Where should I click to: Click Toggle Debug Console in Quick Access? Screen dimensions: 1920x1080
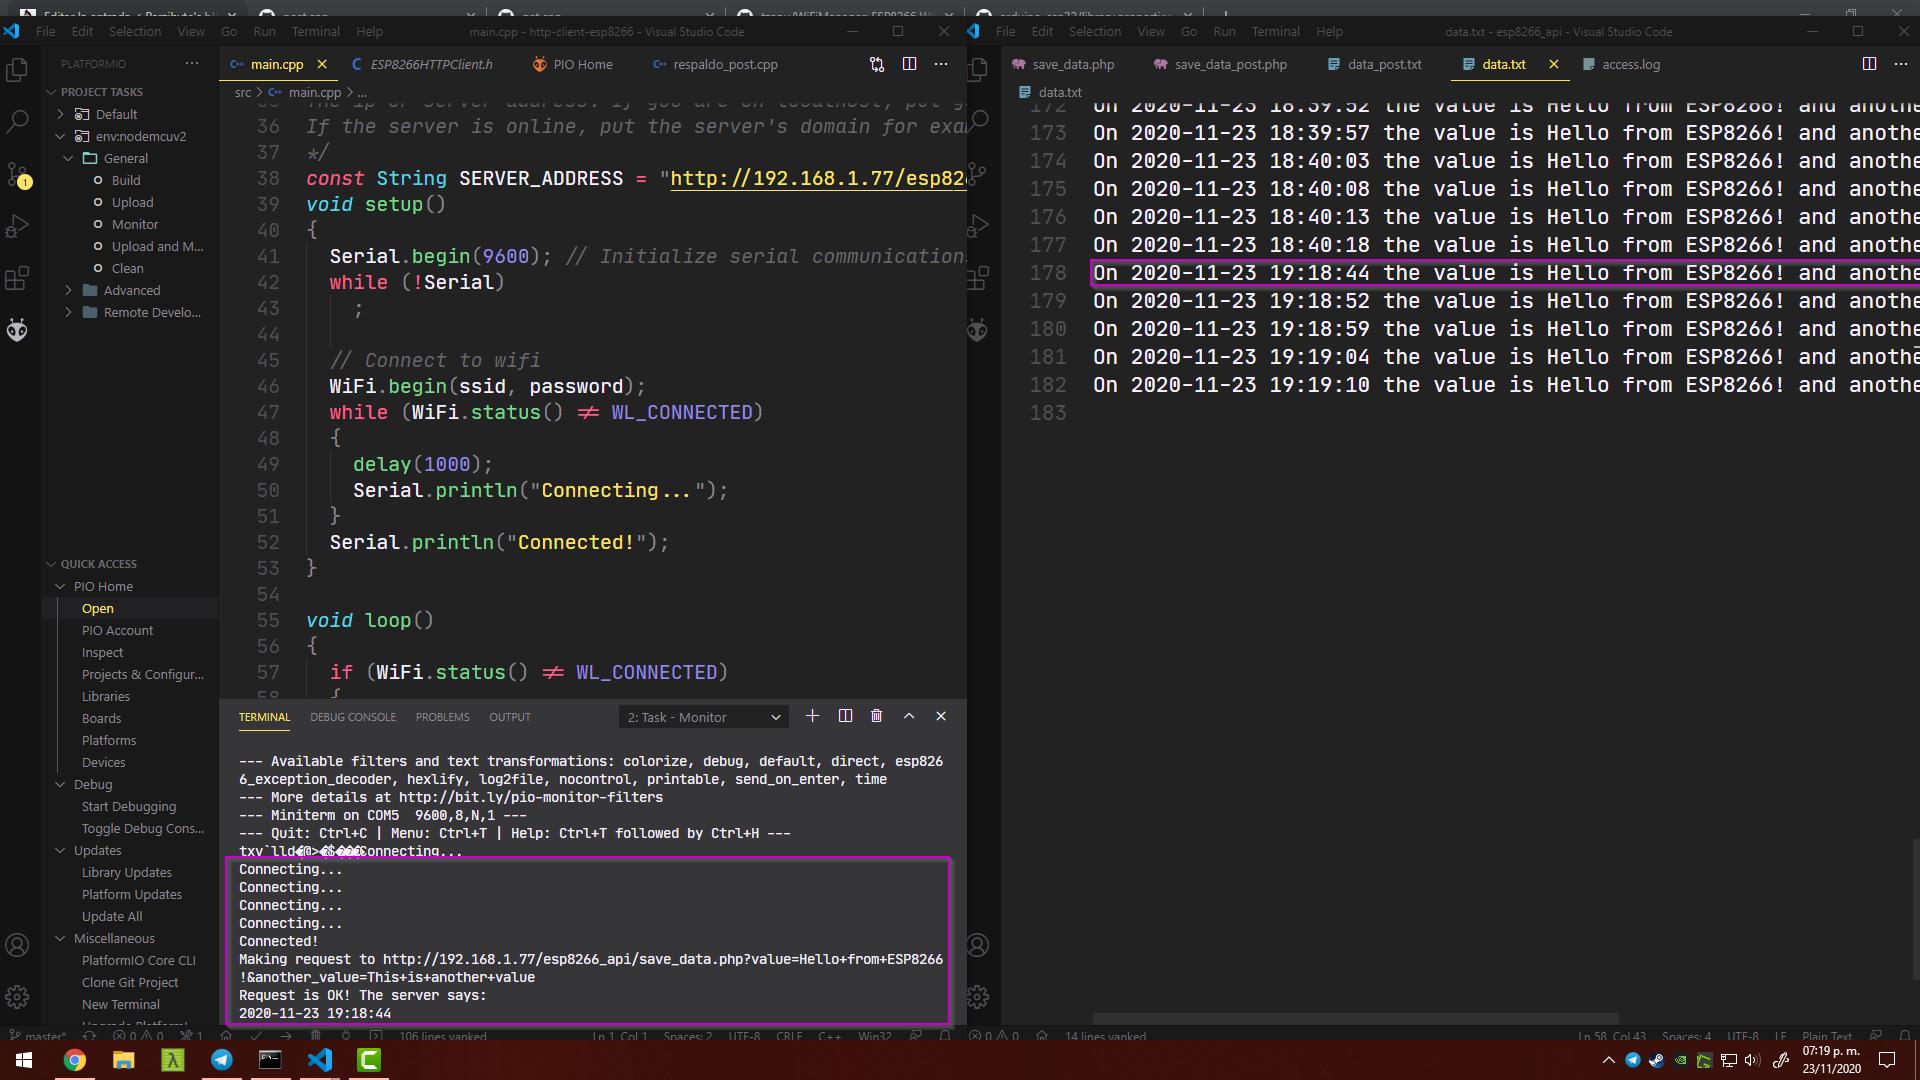[142, 828]
